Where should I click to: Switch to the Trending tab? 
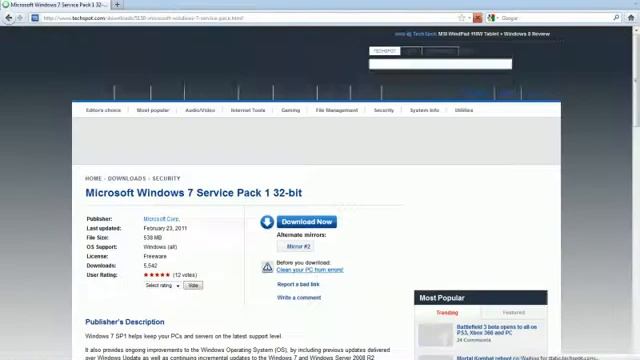447,313
